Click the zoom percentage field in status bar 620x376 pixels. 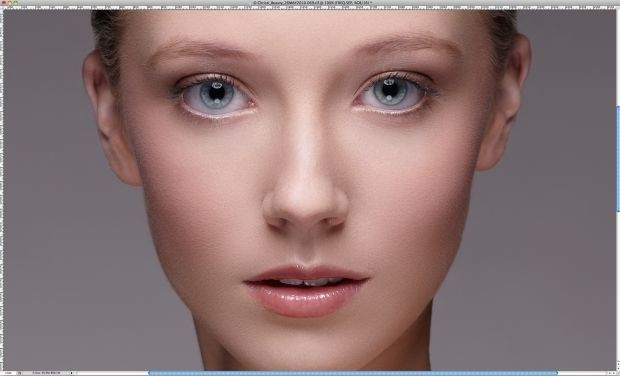point(8,373)
